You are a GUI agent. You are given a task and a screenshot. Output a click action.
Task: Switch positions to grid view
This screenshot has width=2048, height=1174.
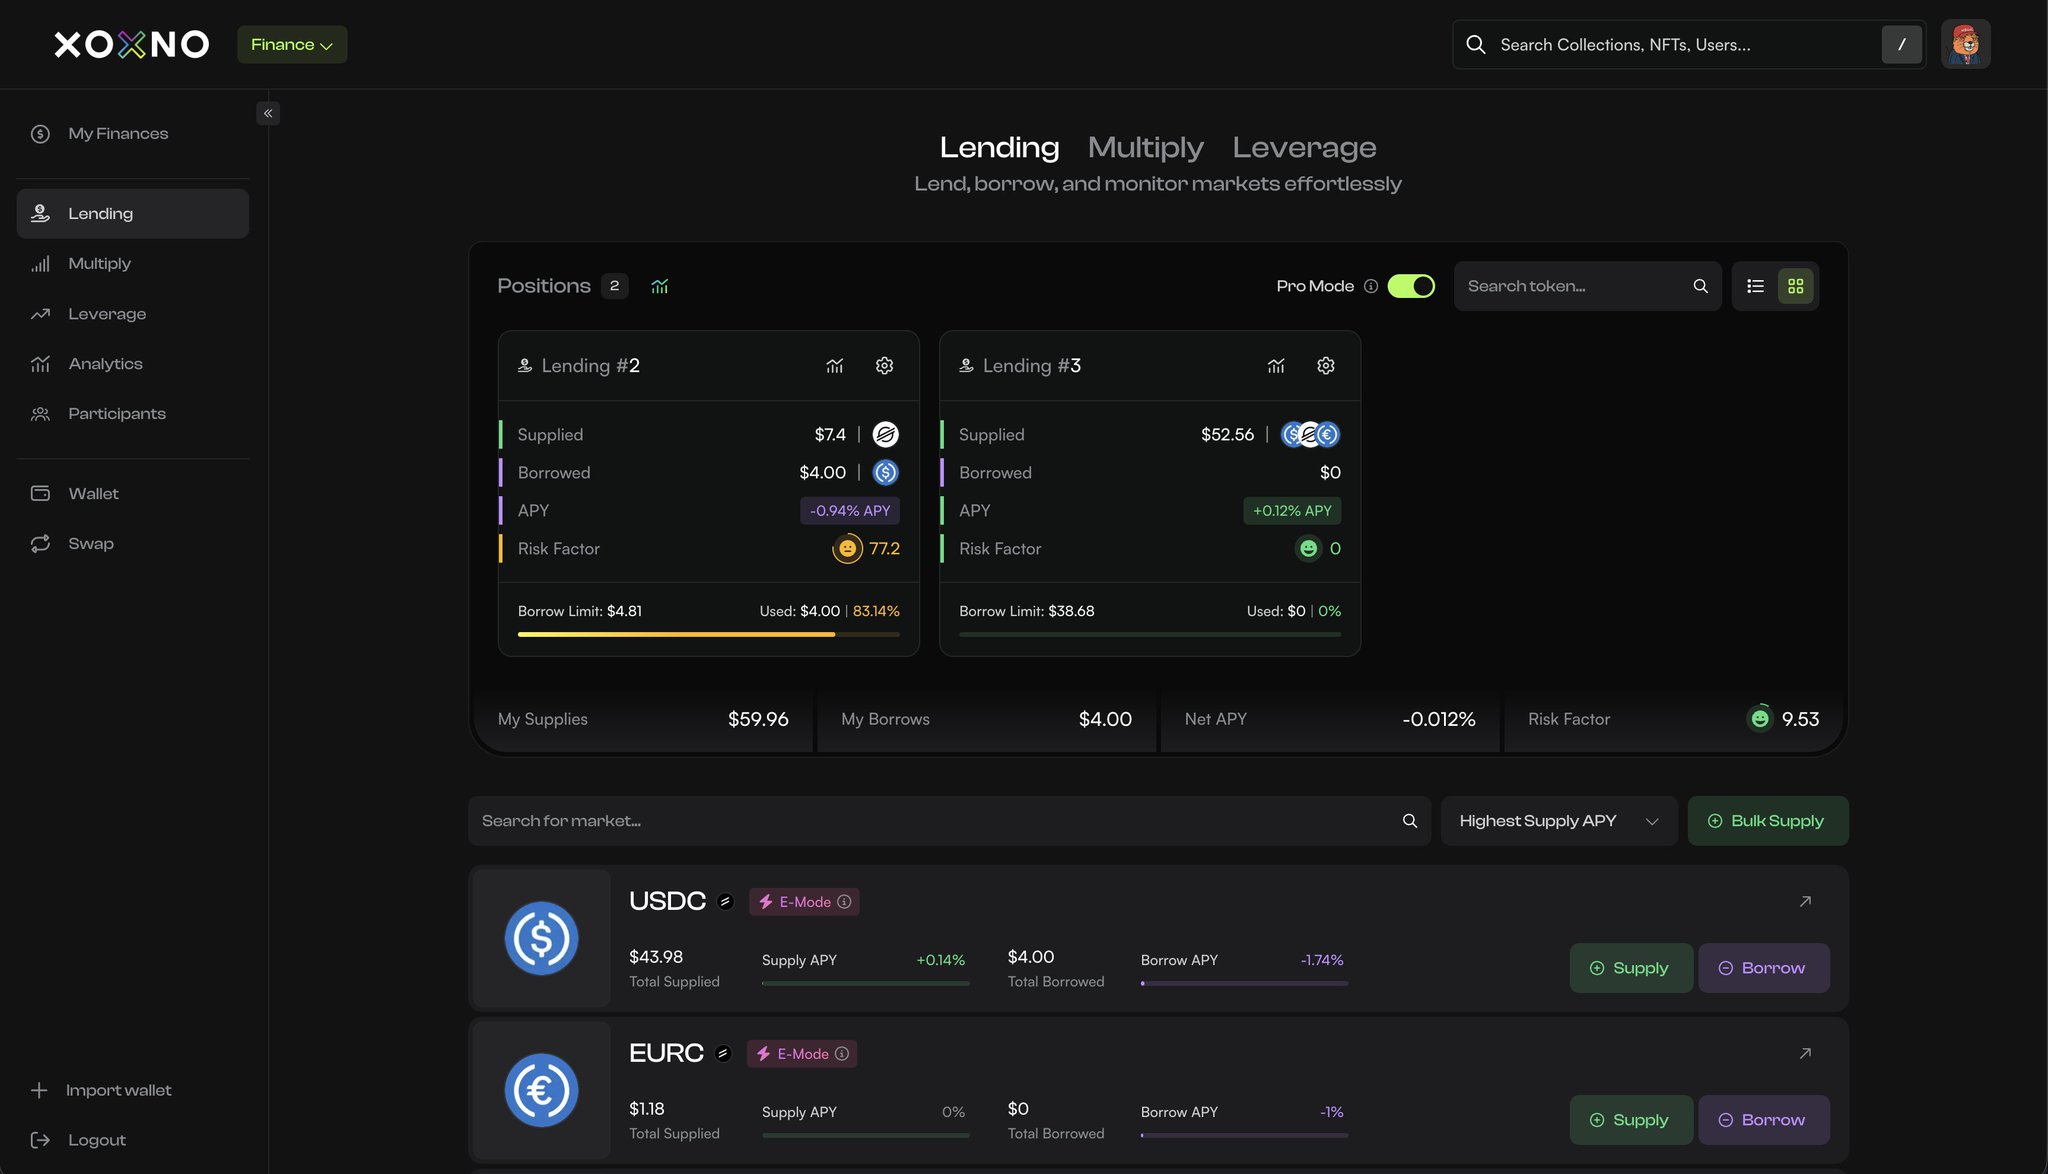tap(1796, 287)
